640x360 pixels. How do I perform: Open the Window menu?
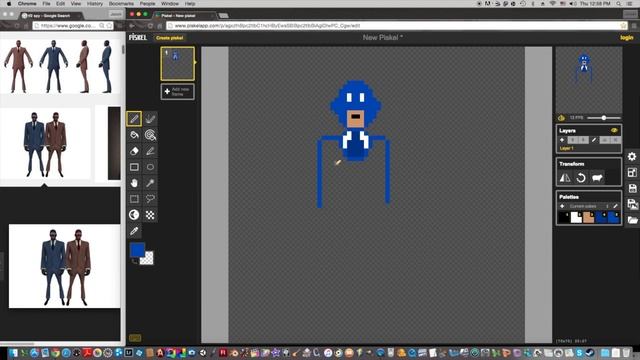170,4
